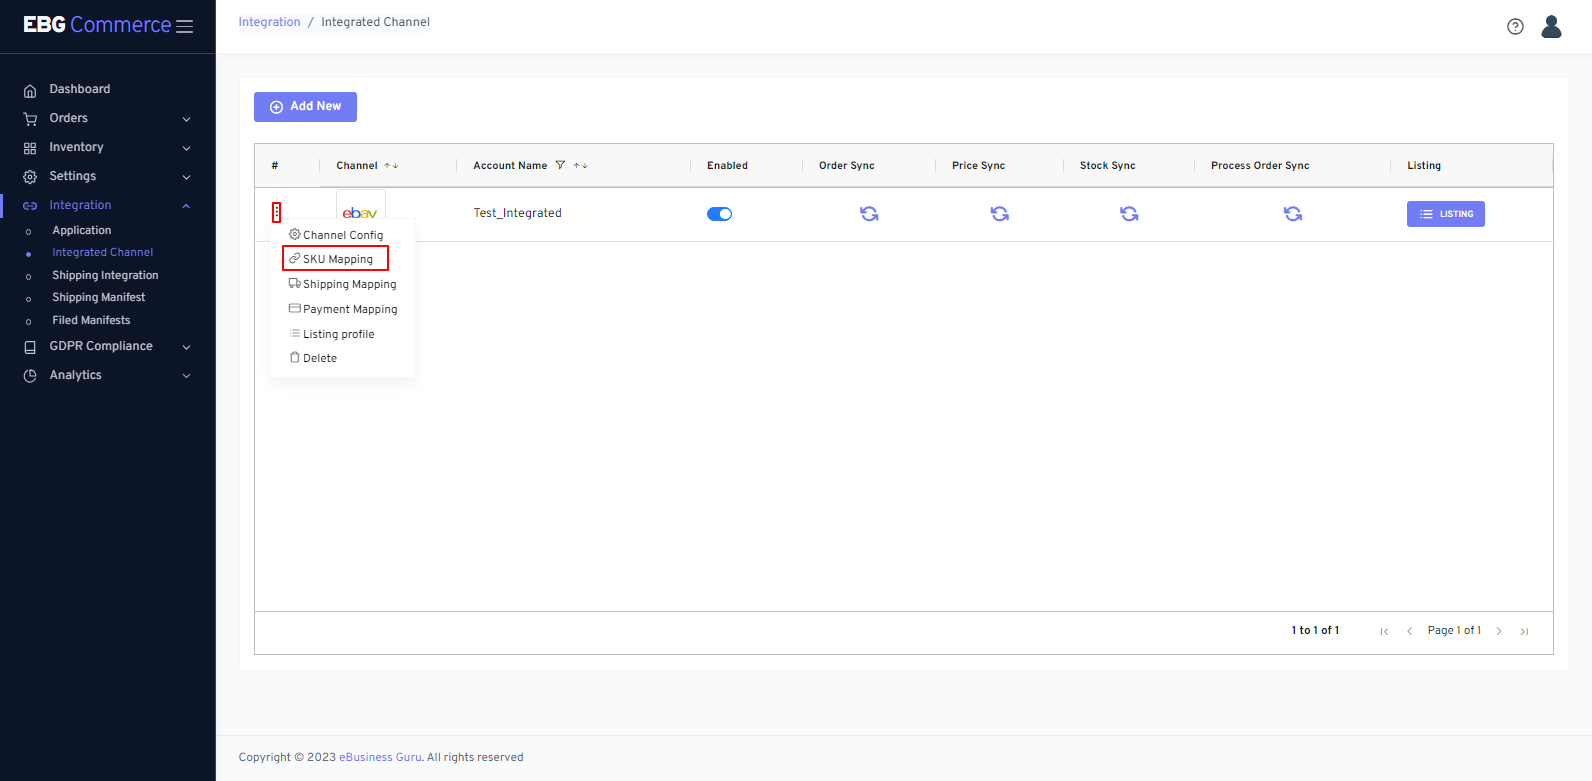Filter the Account Name column
Image resolution: width=1592 pixels, height=781 pixels.
(560, 166)
